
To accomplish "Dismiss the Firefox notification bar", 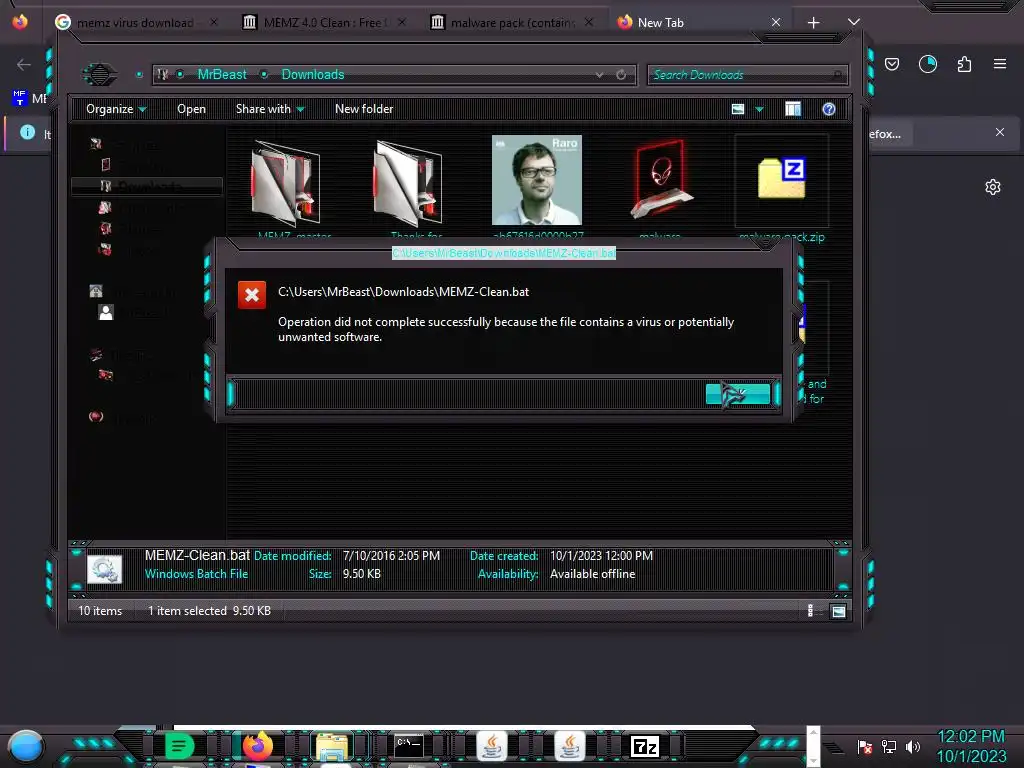I will point(1000,133).
